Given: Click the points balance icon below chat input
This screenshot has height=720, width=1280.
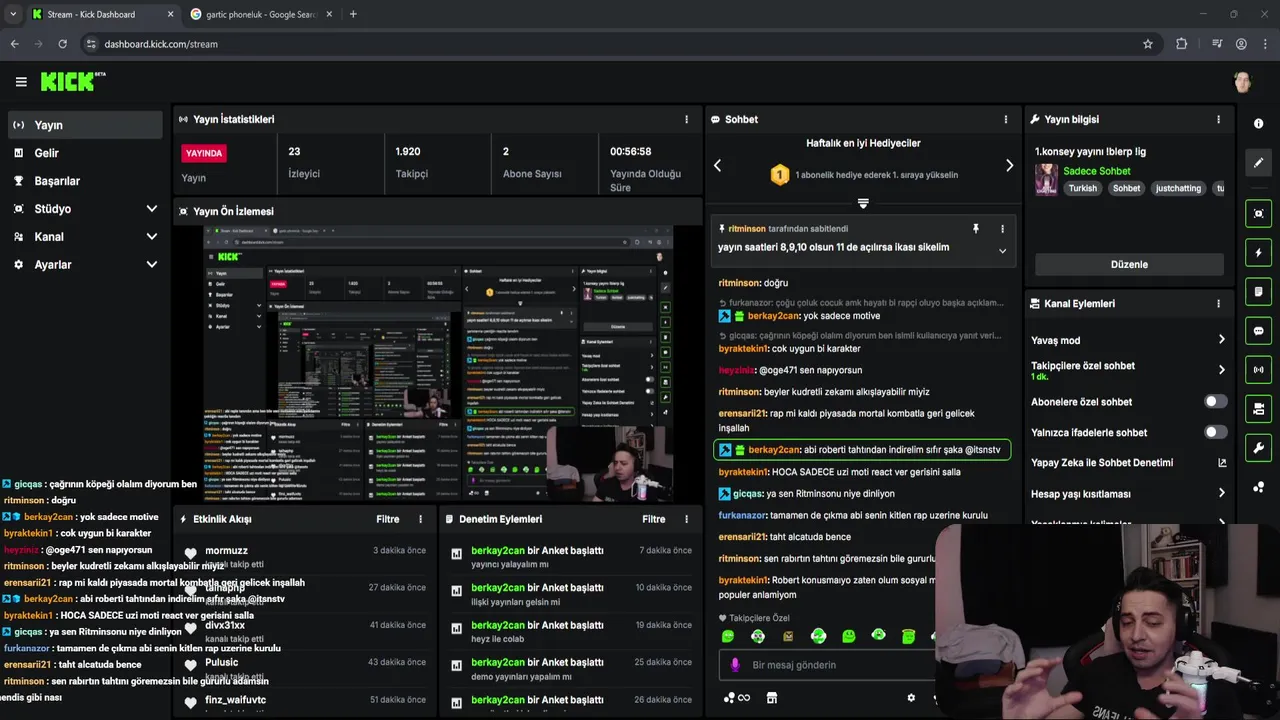Looking at the screenshot, I should (736, 698).
